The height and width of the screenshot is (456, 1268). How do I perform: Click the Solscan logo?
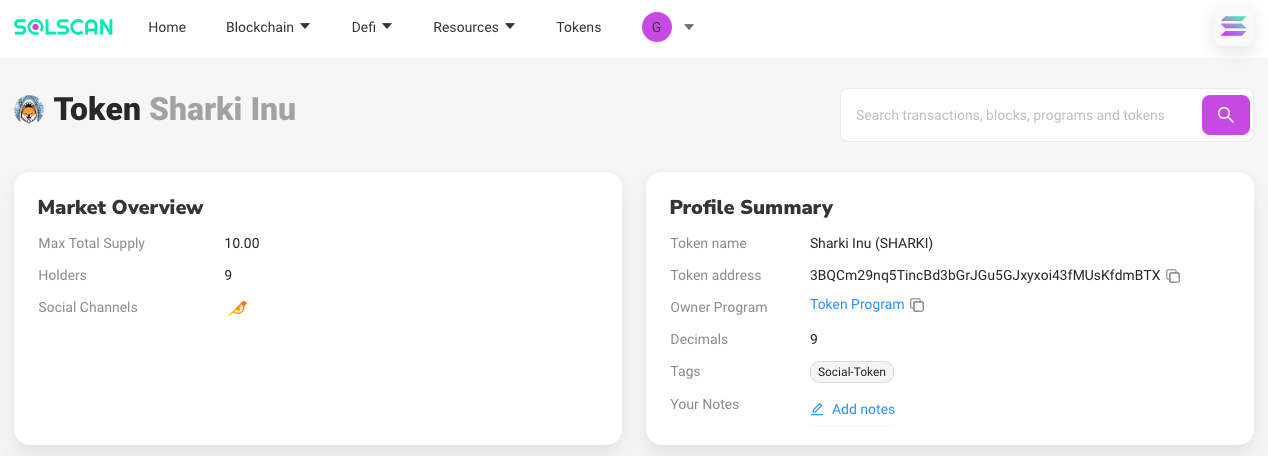63,27
